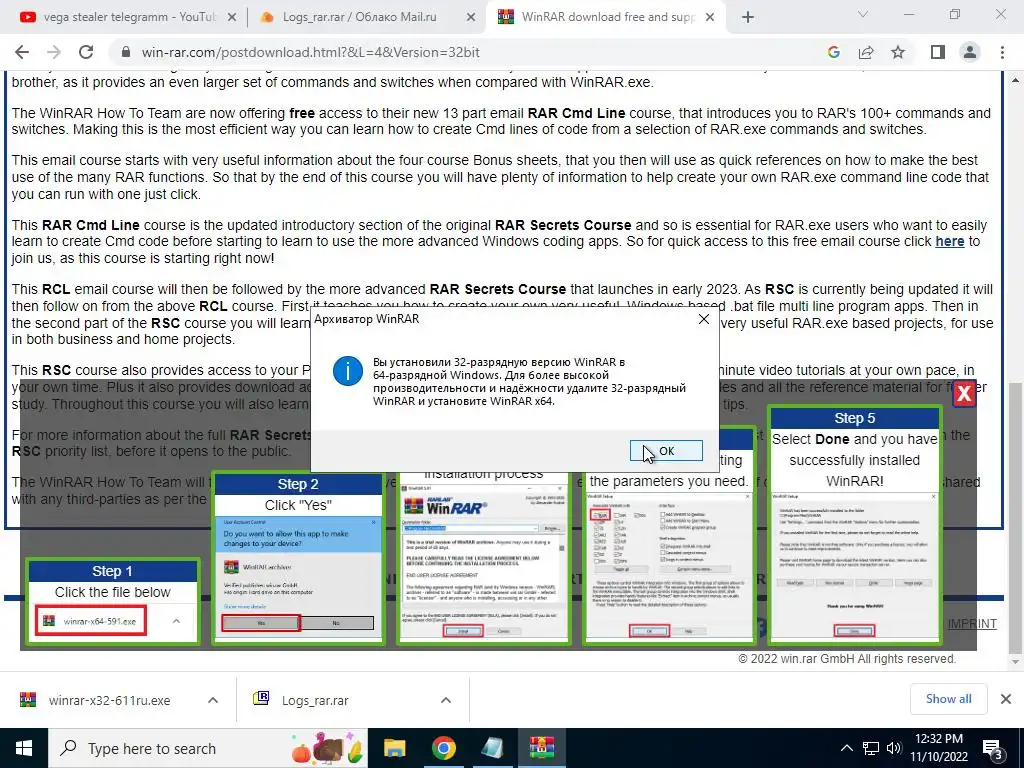
Task: Expand options for Logs_rar.rar download
Action: click(x=446, y=701)
